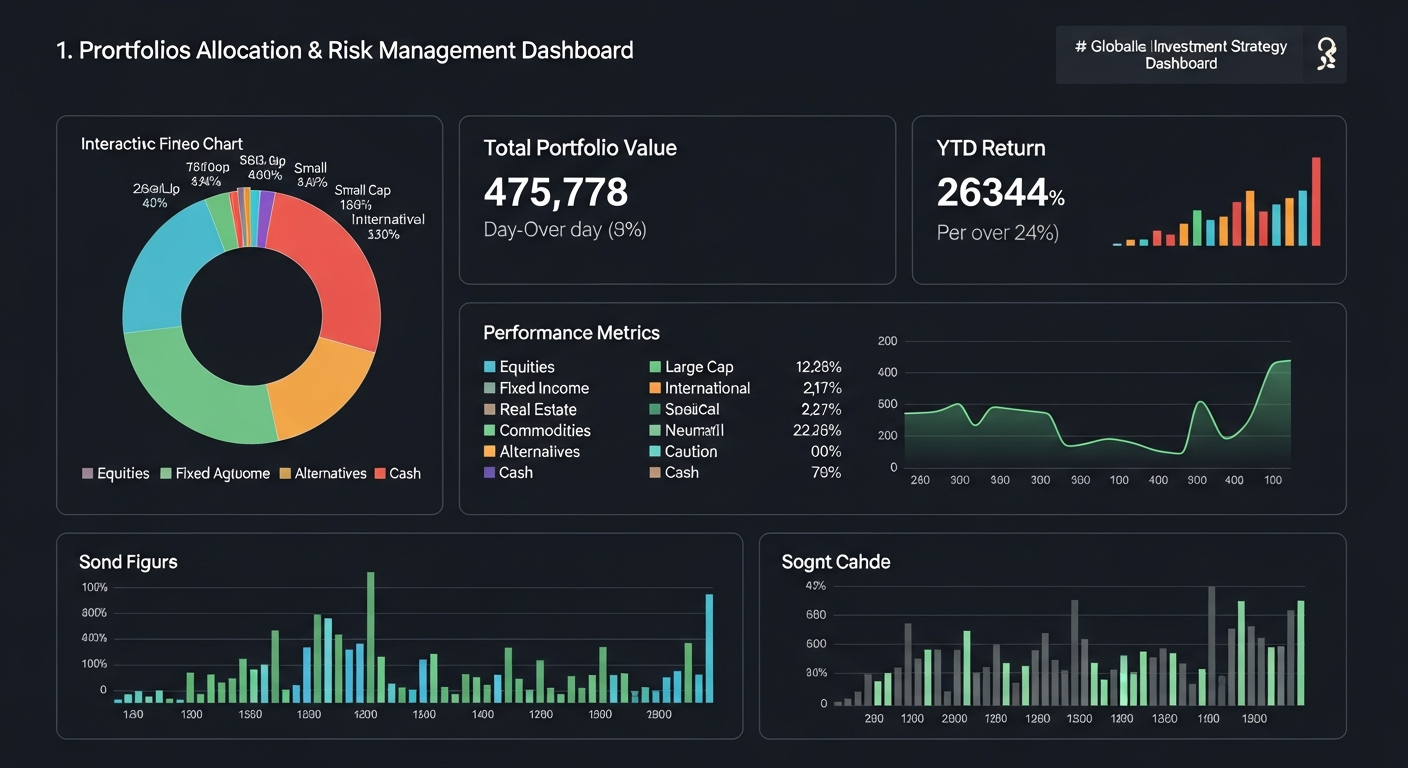Toggle Fixed Agtuome legend item below donut chart

click(214, 473)
